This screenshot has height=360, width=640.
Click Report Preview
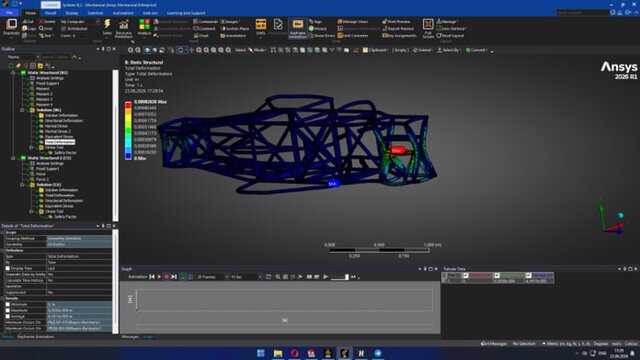click(x=398, y=29)
